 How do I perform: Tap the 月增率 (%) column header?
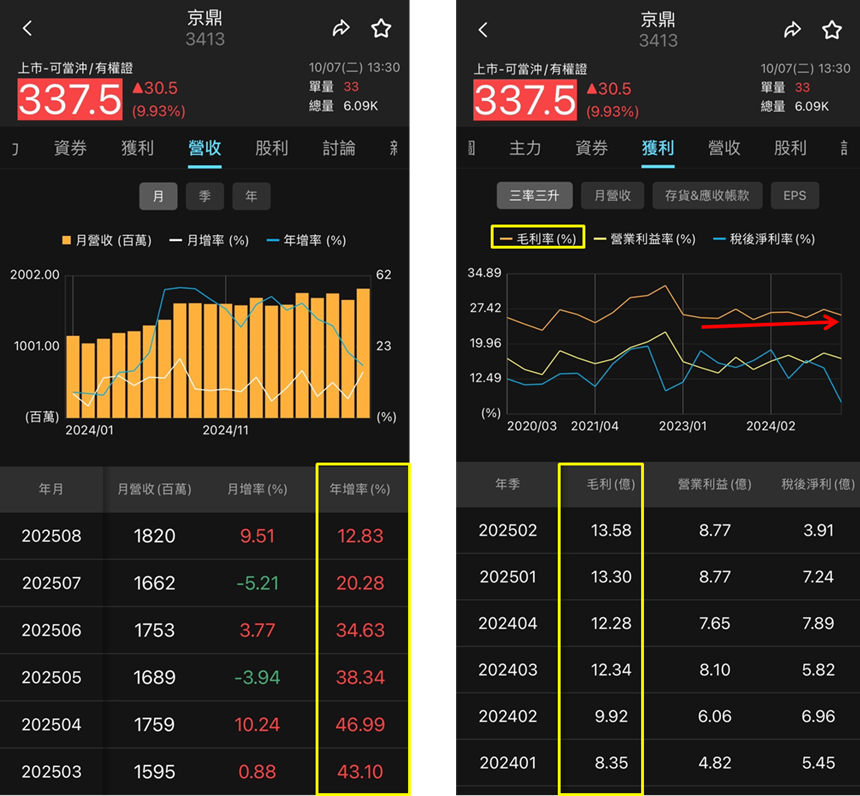coord(257,489)
